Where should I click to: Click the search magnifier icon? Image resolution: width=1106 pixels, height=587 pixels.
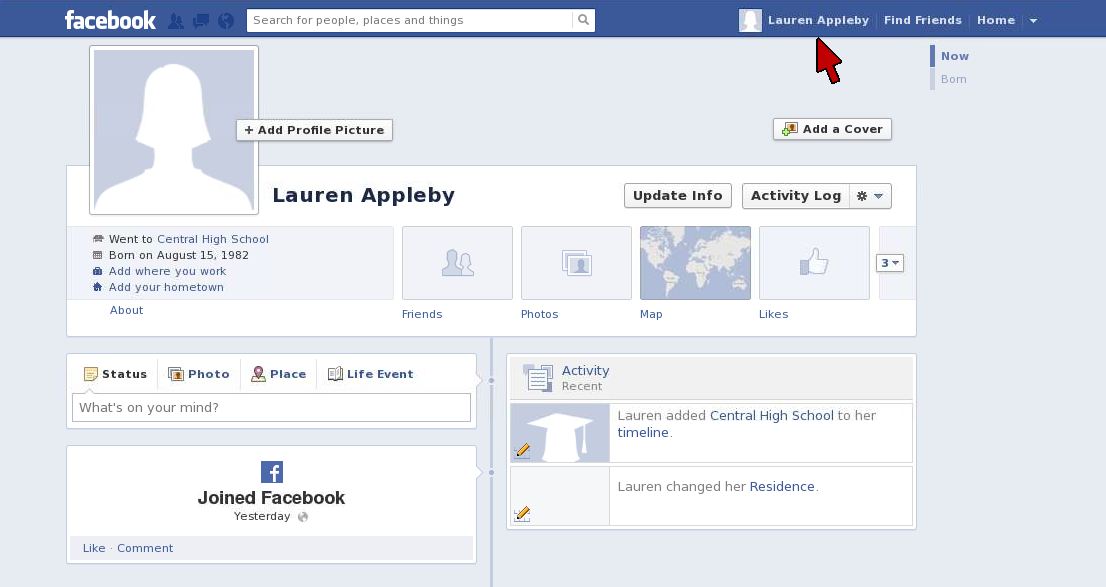pyautogui.click(x=583, y=19)
